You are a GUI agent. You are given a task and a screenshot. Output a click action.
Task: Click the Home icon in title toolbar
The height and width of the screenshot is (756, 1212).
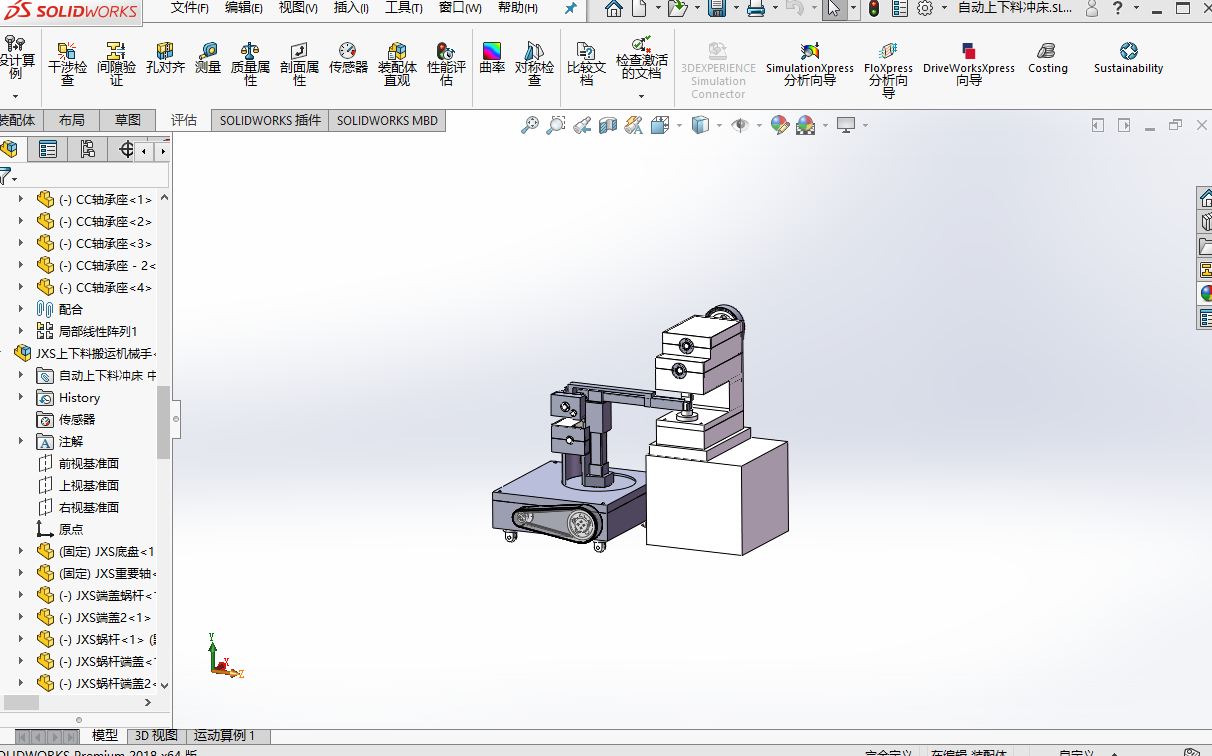[614, 8]
